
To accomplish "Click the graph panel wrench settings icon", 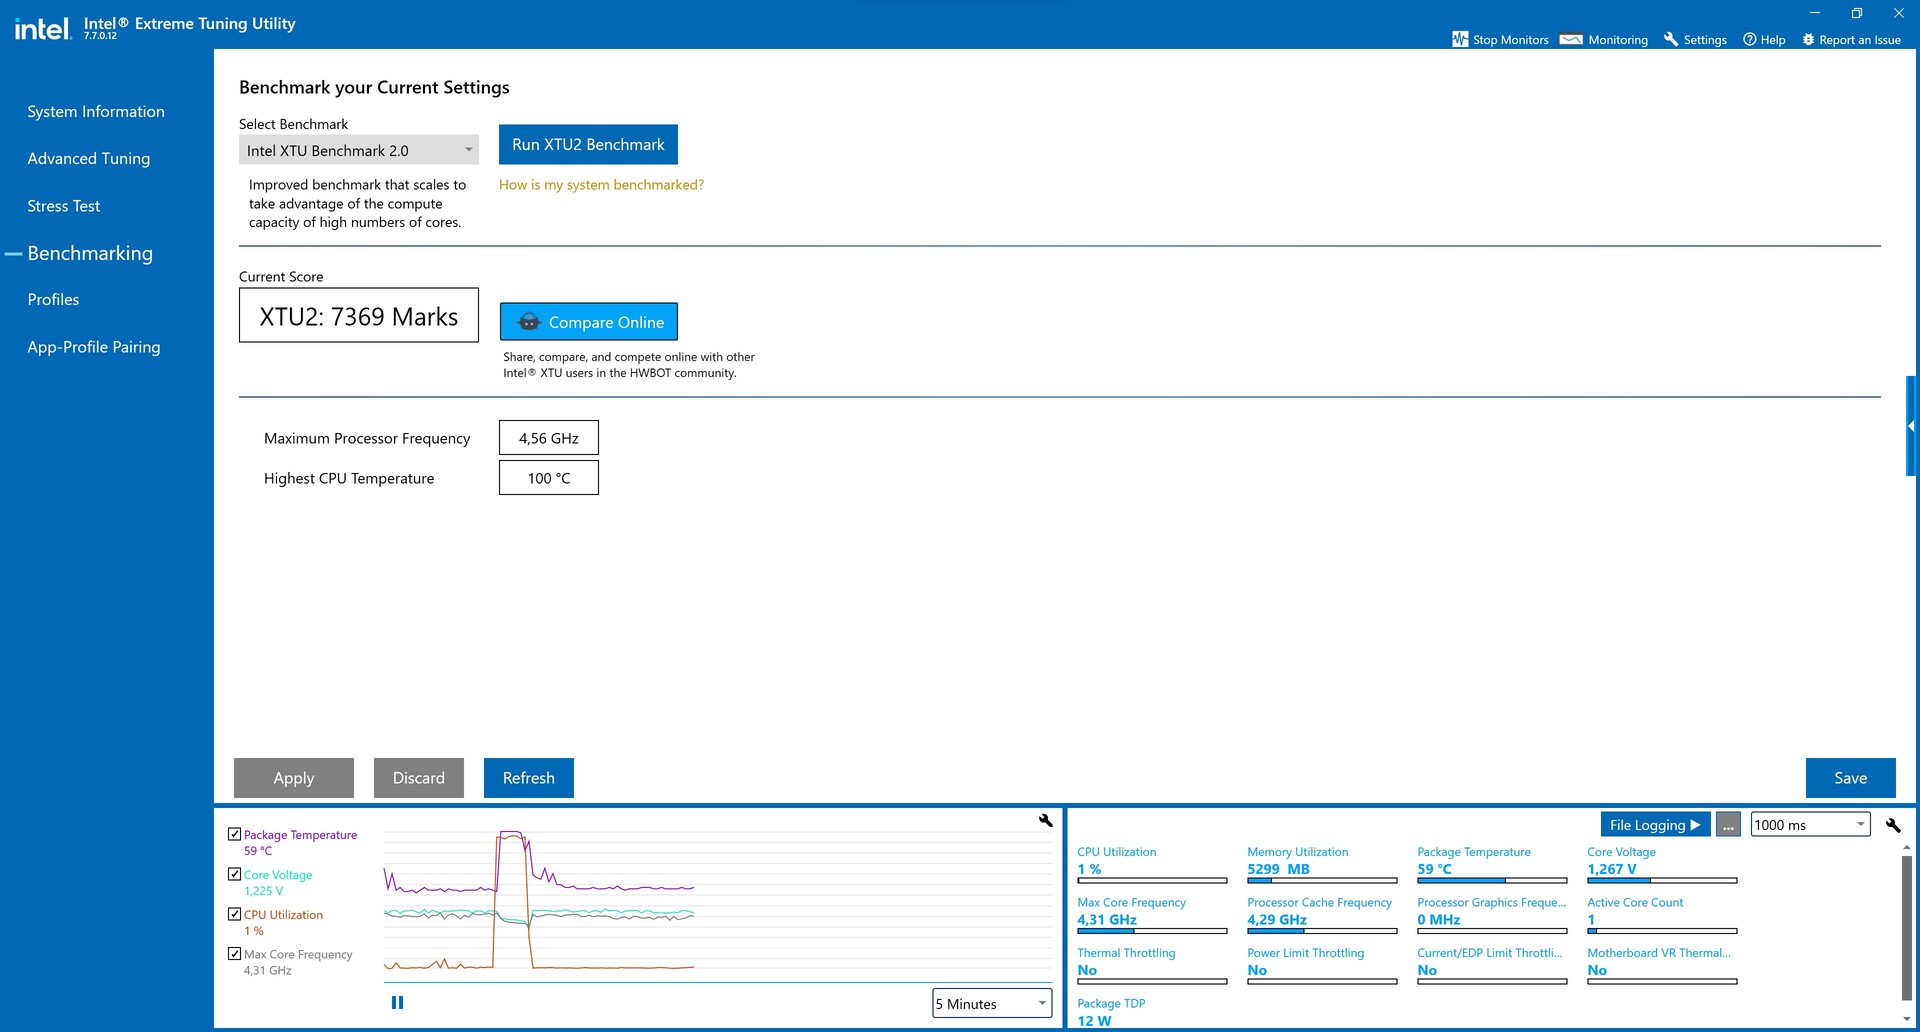I will (x=1046, y=820).
